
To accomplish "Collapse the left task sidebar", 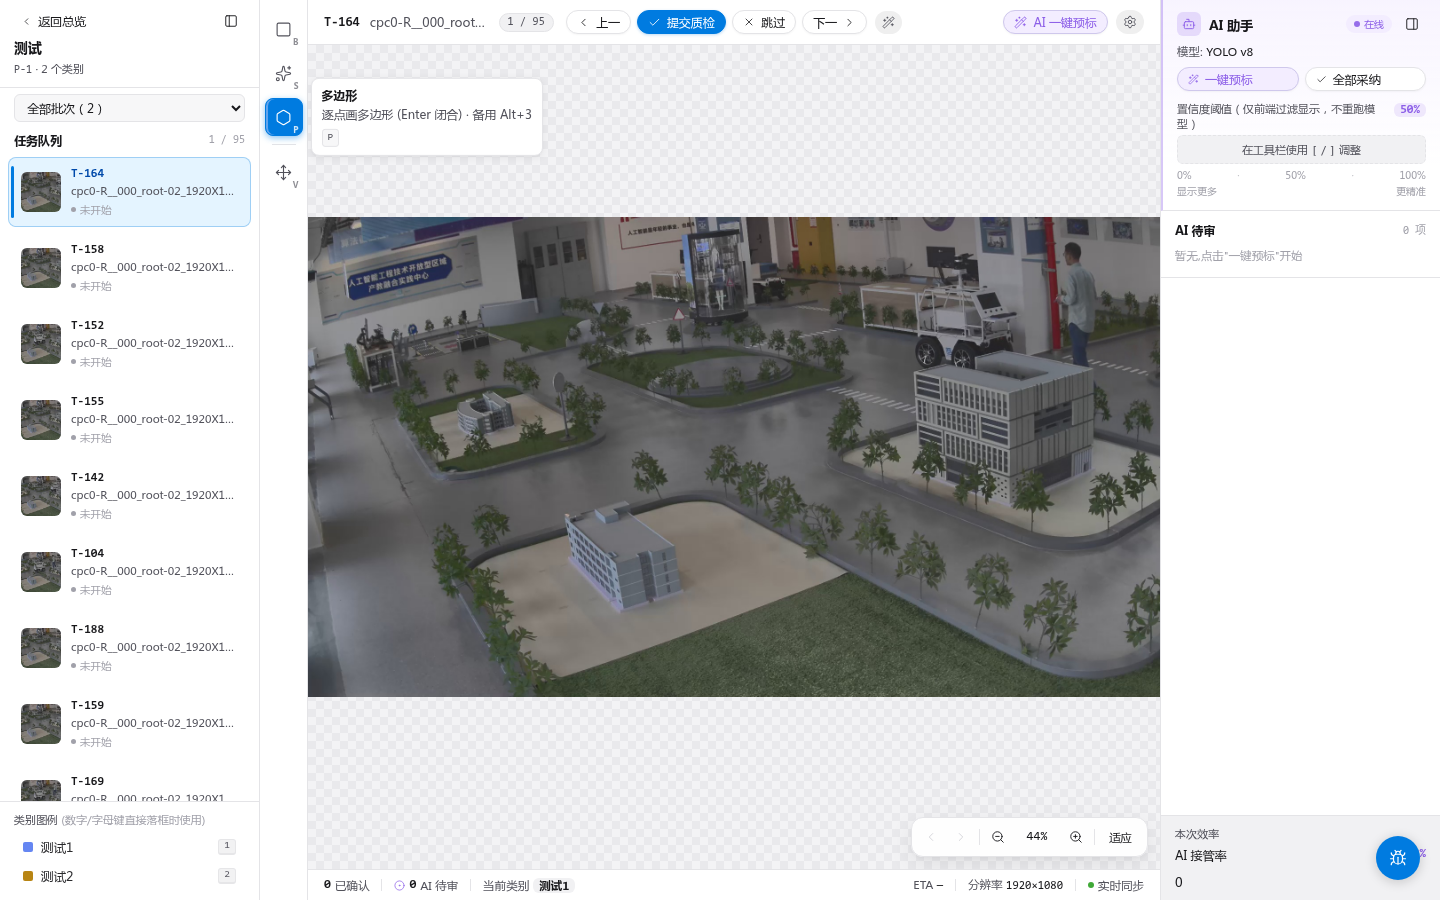I will pos(231,21).
